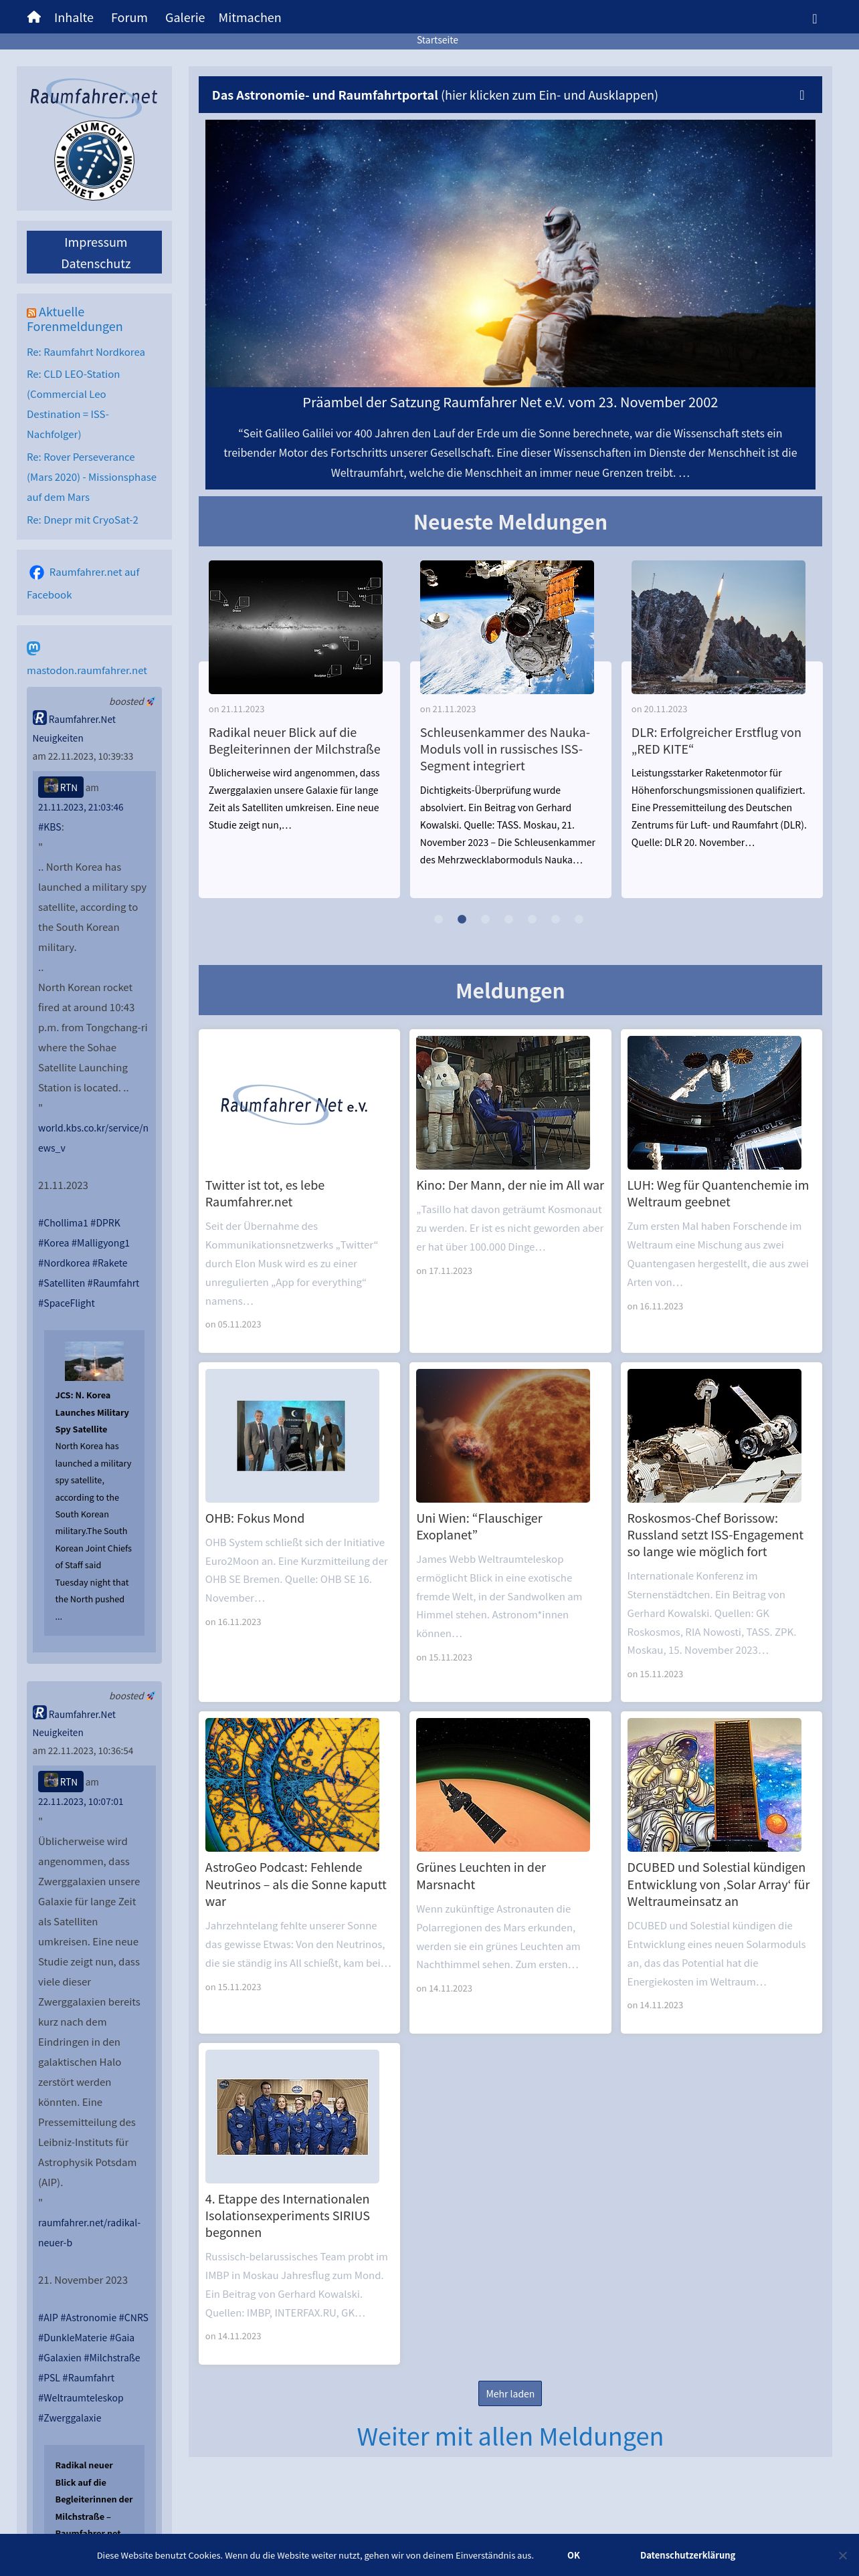Viewport: 859px width, 2576px height.
Task: Open raumfahrer.net/radikal-neuer-b link
Action: click(x=89, y=2232)
